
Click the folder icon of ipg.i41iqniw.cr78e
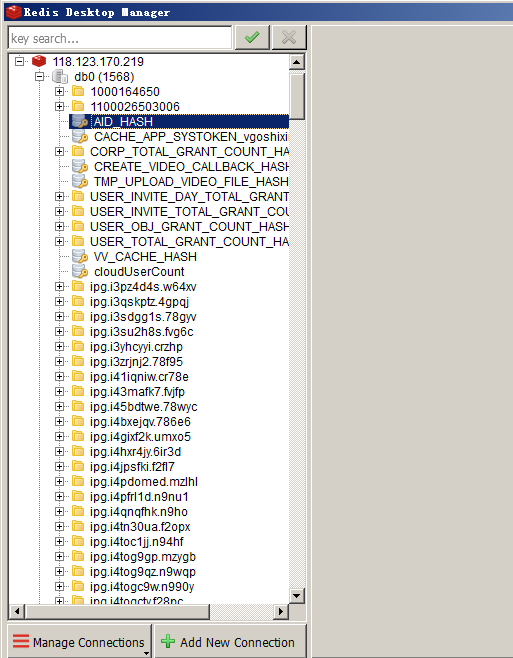coord(78,376)
